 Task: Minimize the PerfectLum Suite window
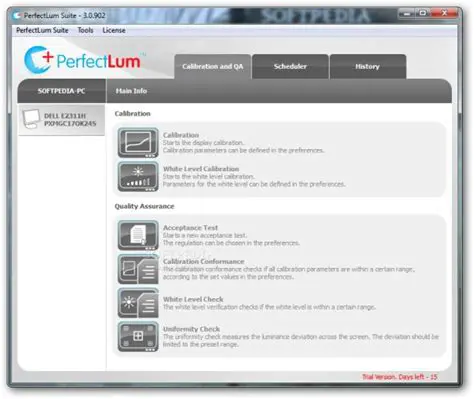click(x=407, y=14)
